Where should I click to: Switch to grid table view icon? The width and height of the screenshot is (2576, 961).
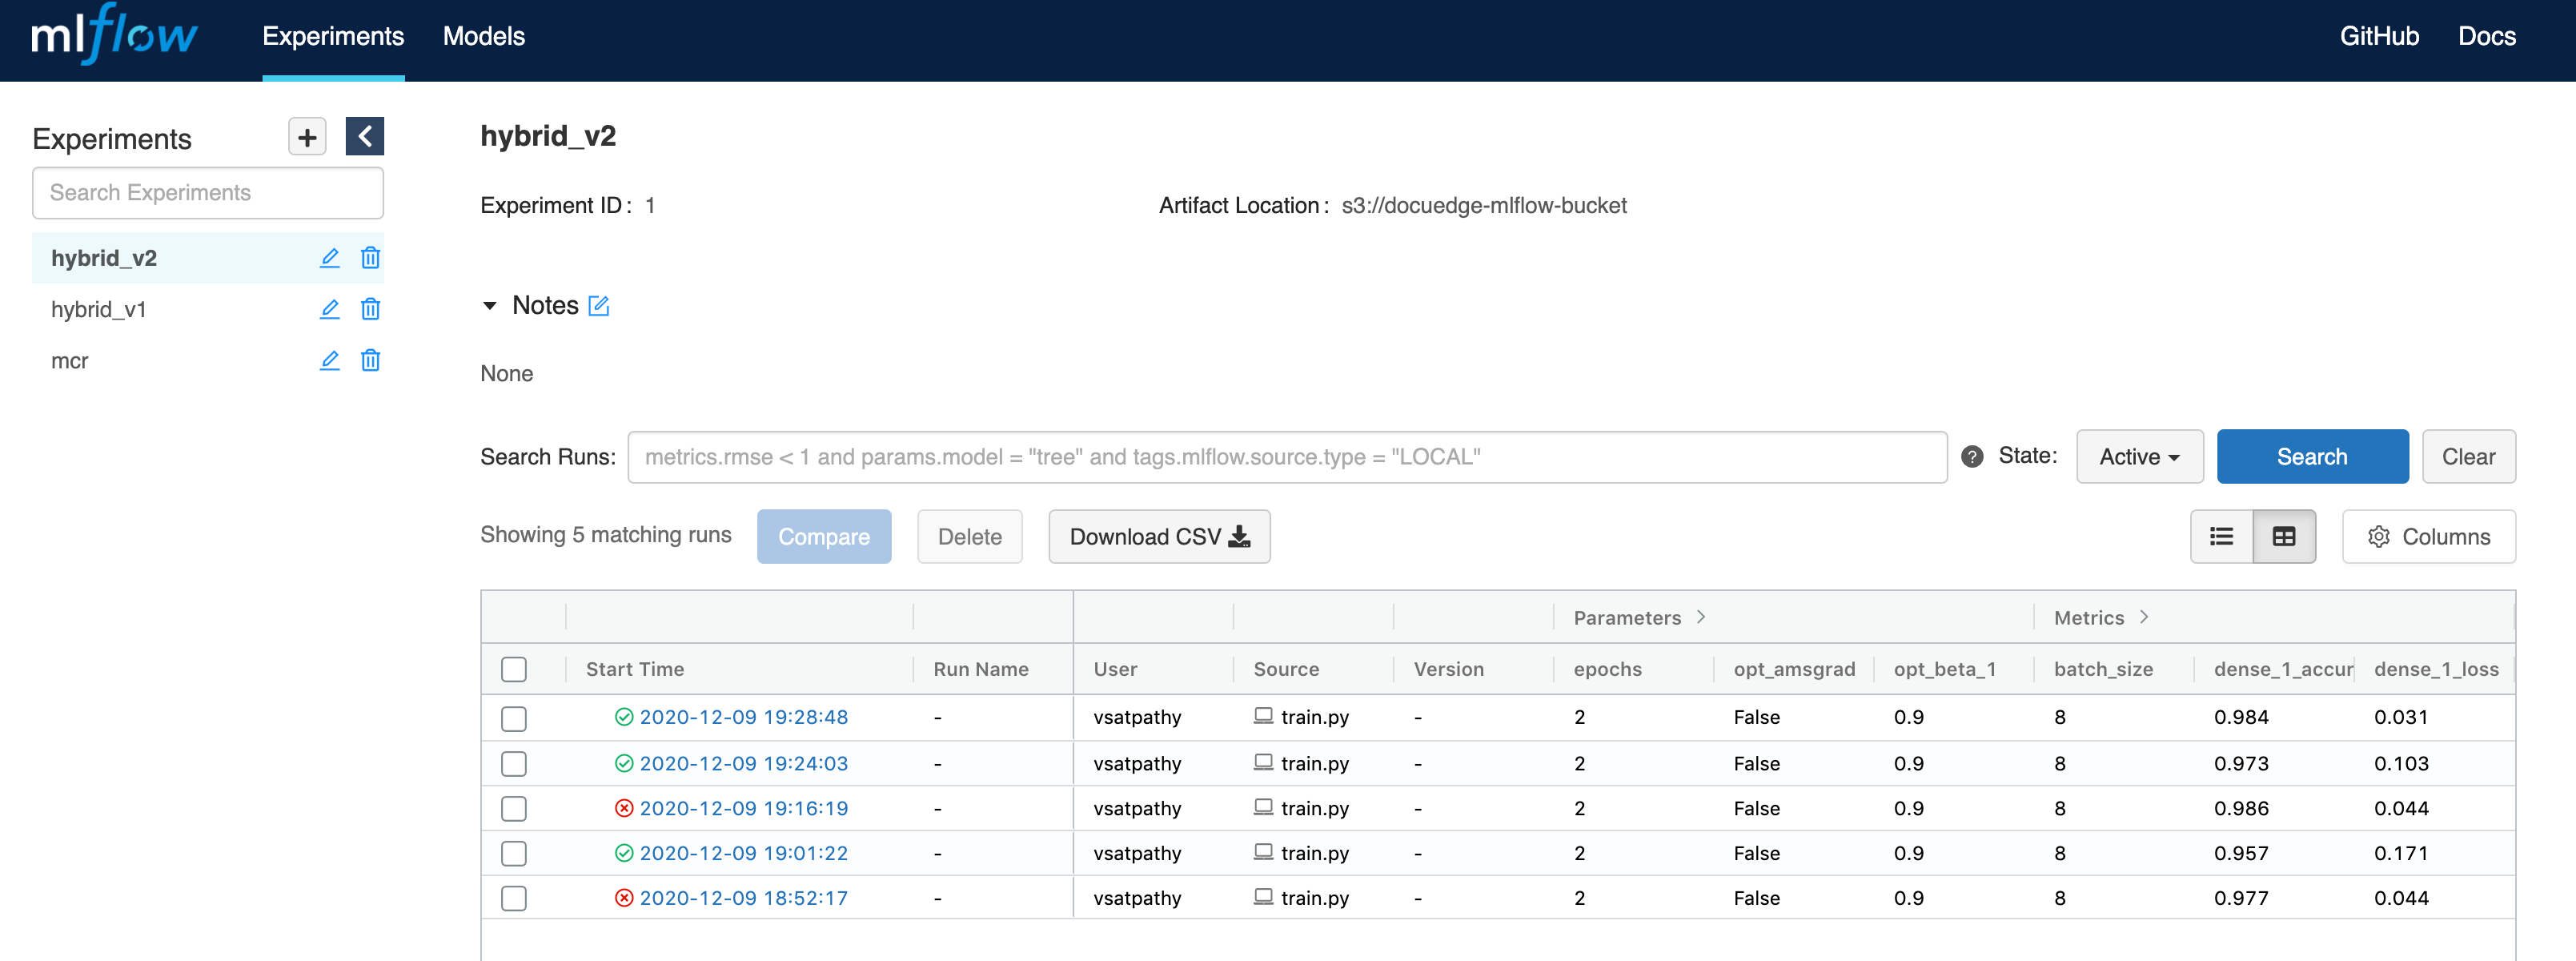2284,537
